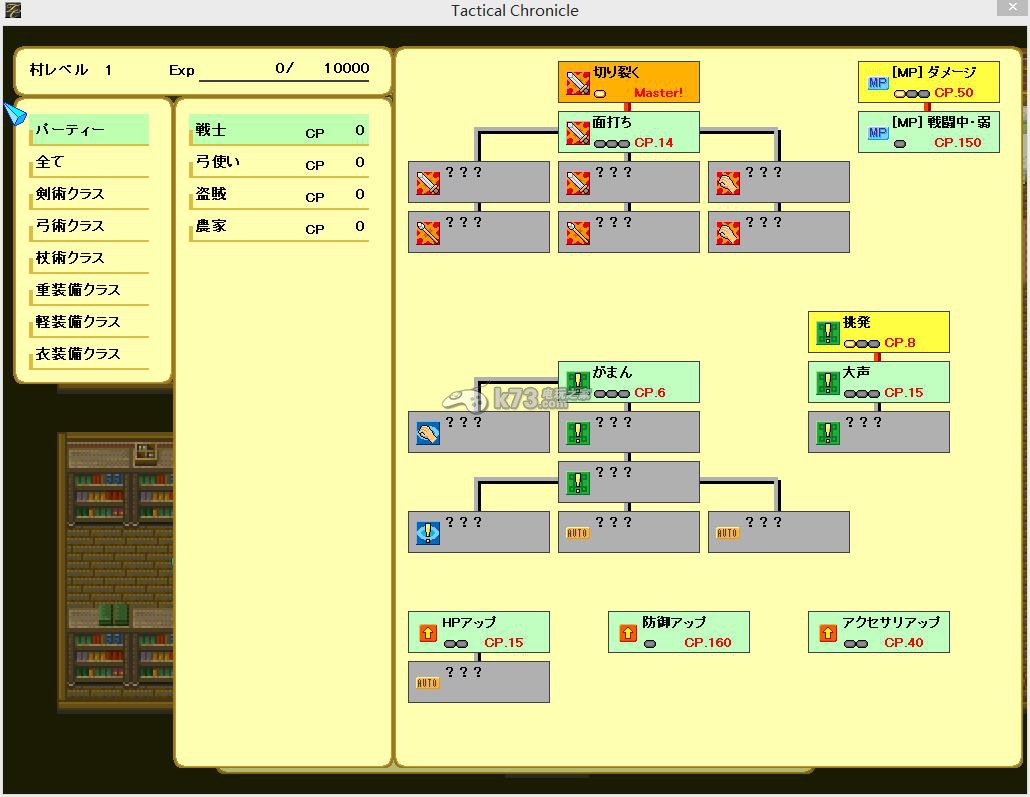The height and width of the screenshot is (797, 1030).
Task: Select 全て category in left menu
Action: click(x=90, y=162)
